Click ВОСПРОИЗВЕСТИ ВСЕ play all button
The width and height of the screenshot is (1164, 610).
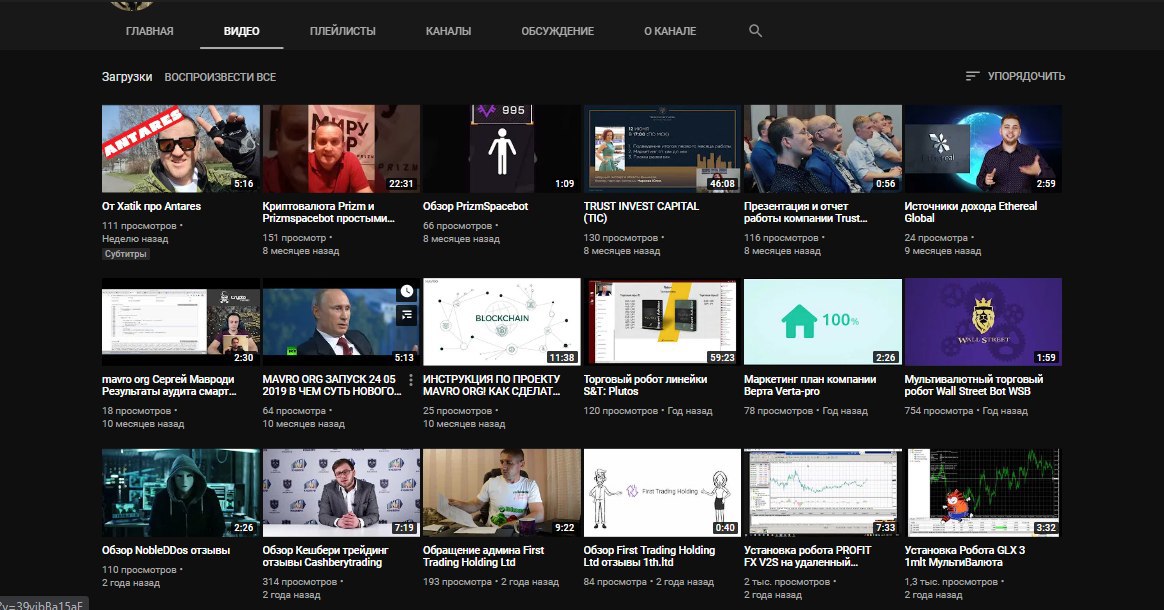[220, 77]
